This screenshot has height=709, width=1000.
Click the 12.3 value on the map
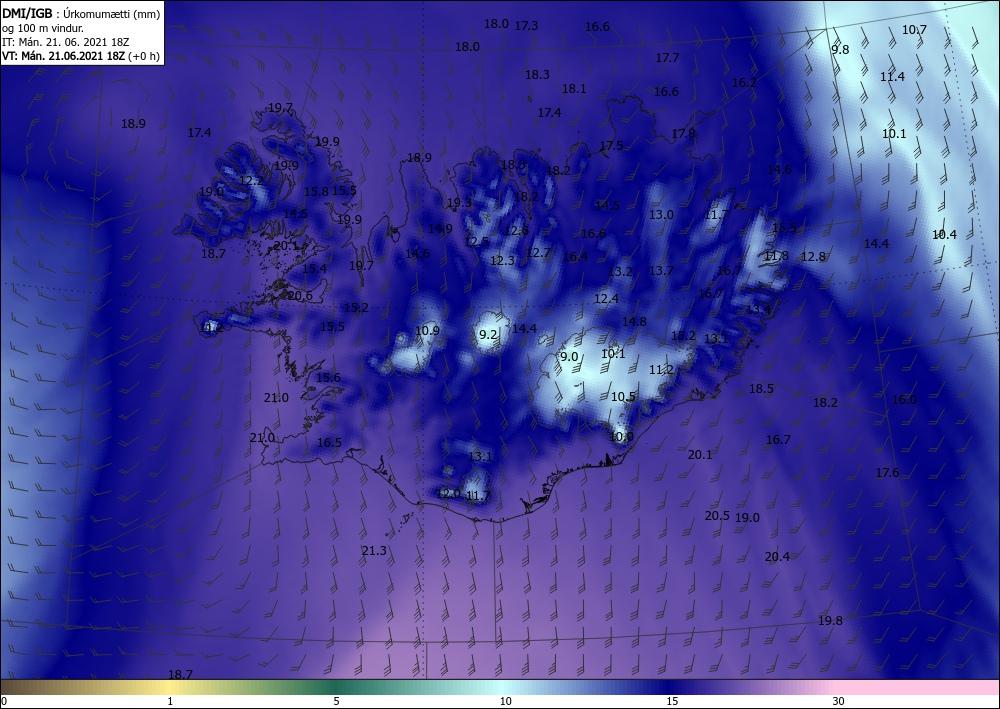click(503, 260)
